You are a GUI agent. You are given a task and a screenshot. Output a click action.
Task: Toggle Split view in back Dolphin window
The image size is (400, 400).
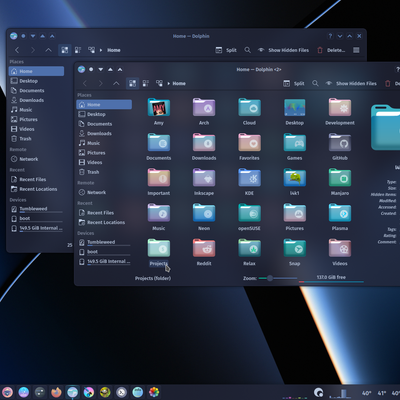coord(226,50)
